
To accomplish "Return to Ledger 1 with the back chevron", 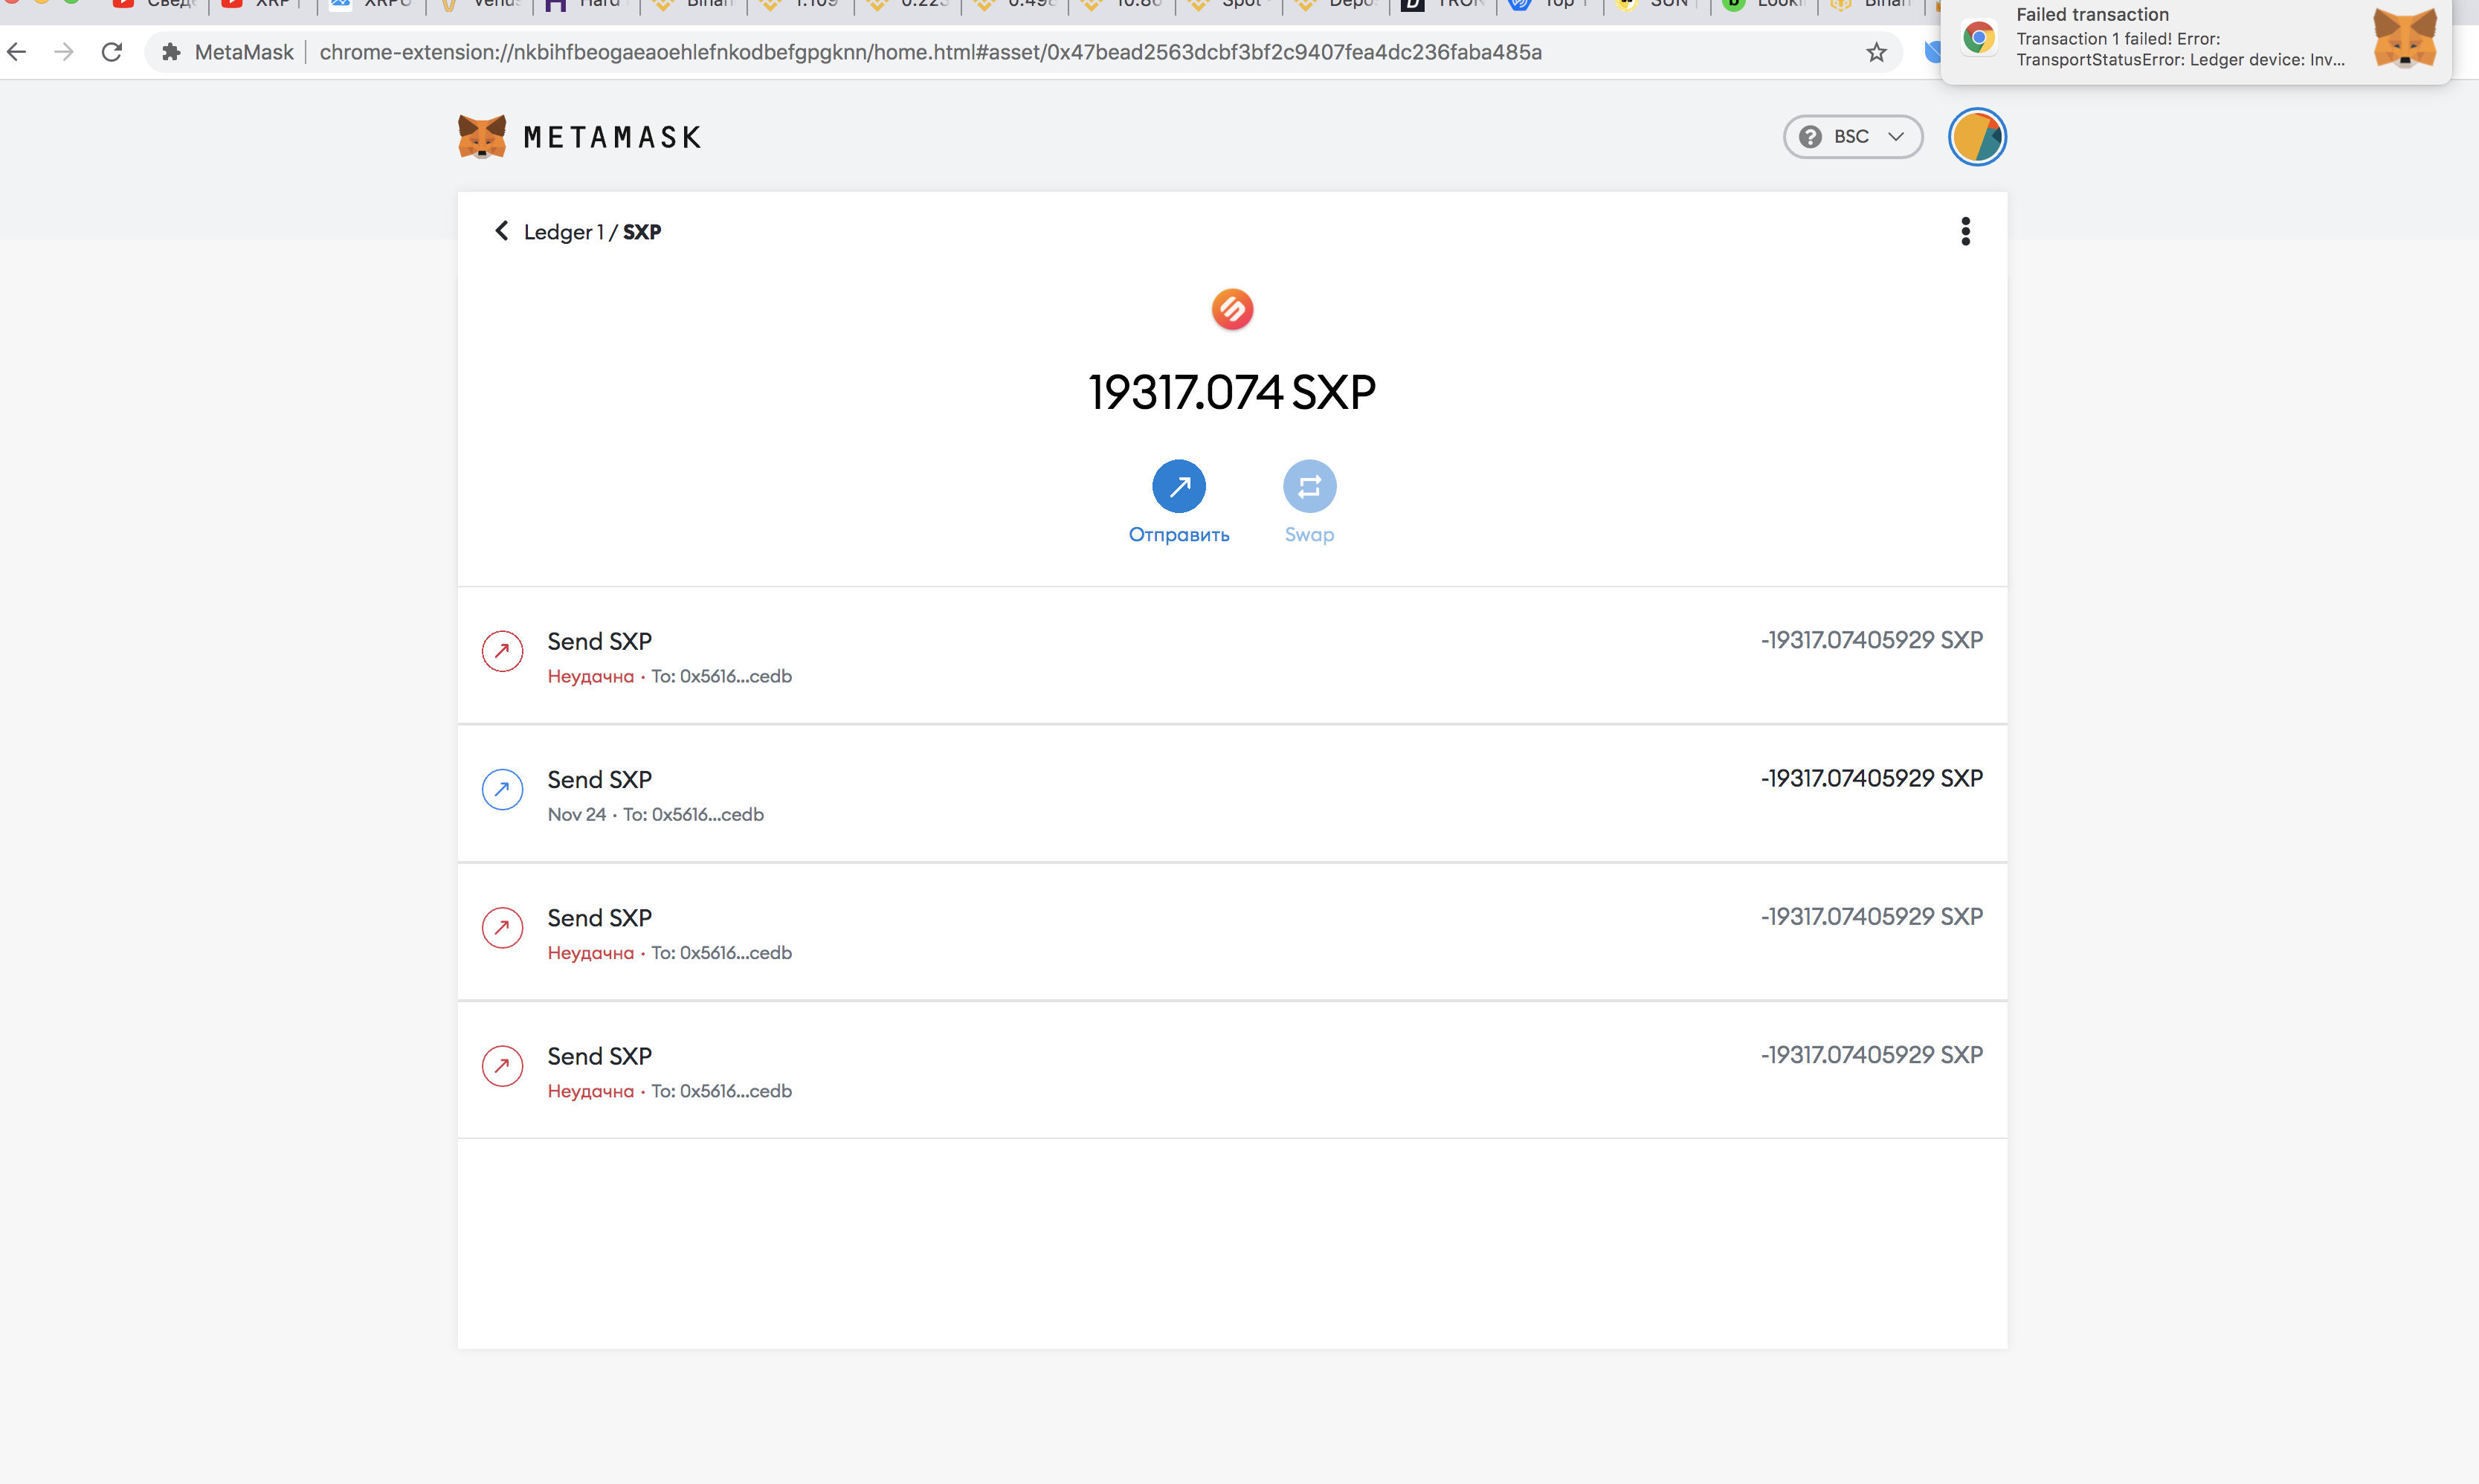I will (501, 231).
